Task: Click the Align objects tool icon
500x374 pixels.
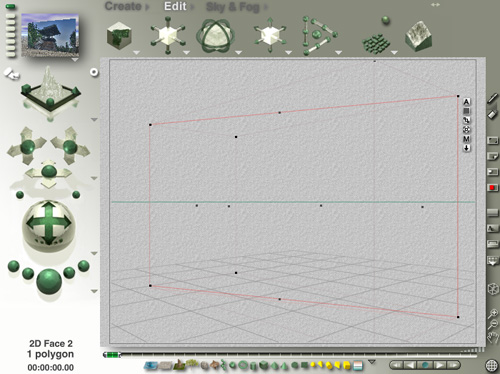Action: coord(319,36)
